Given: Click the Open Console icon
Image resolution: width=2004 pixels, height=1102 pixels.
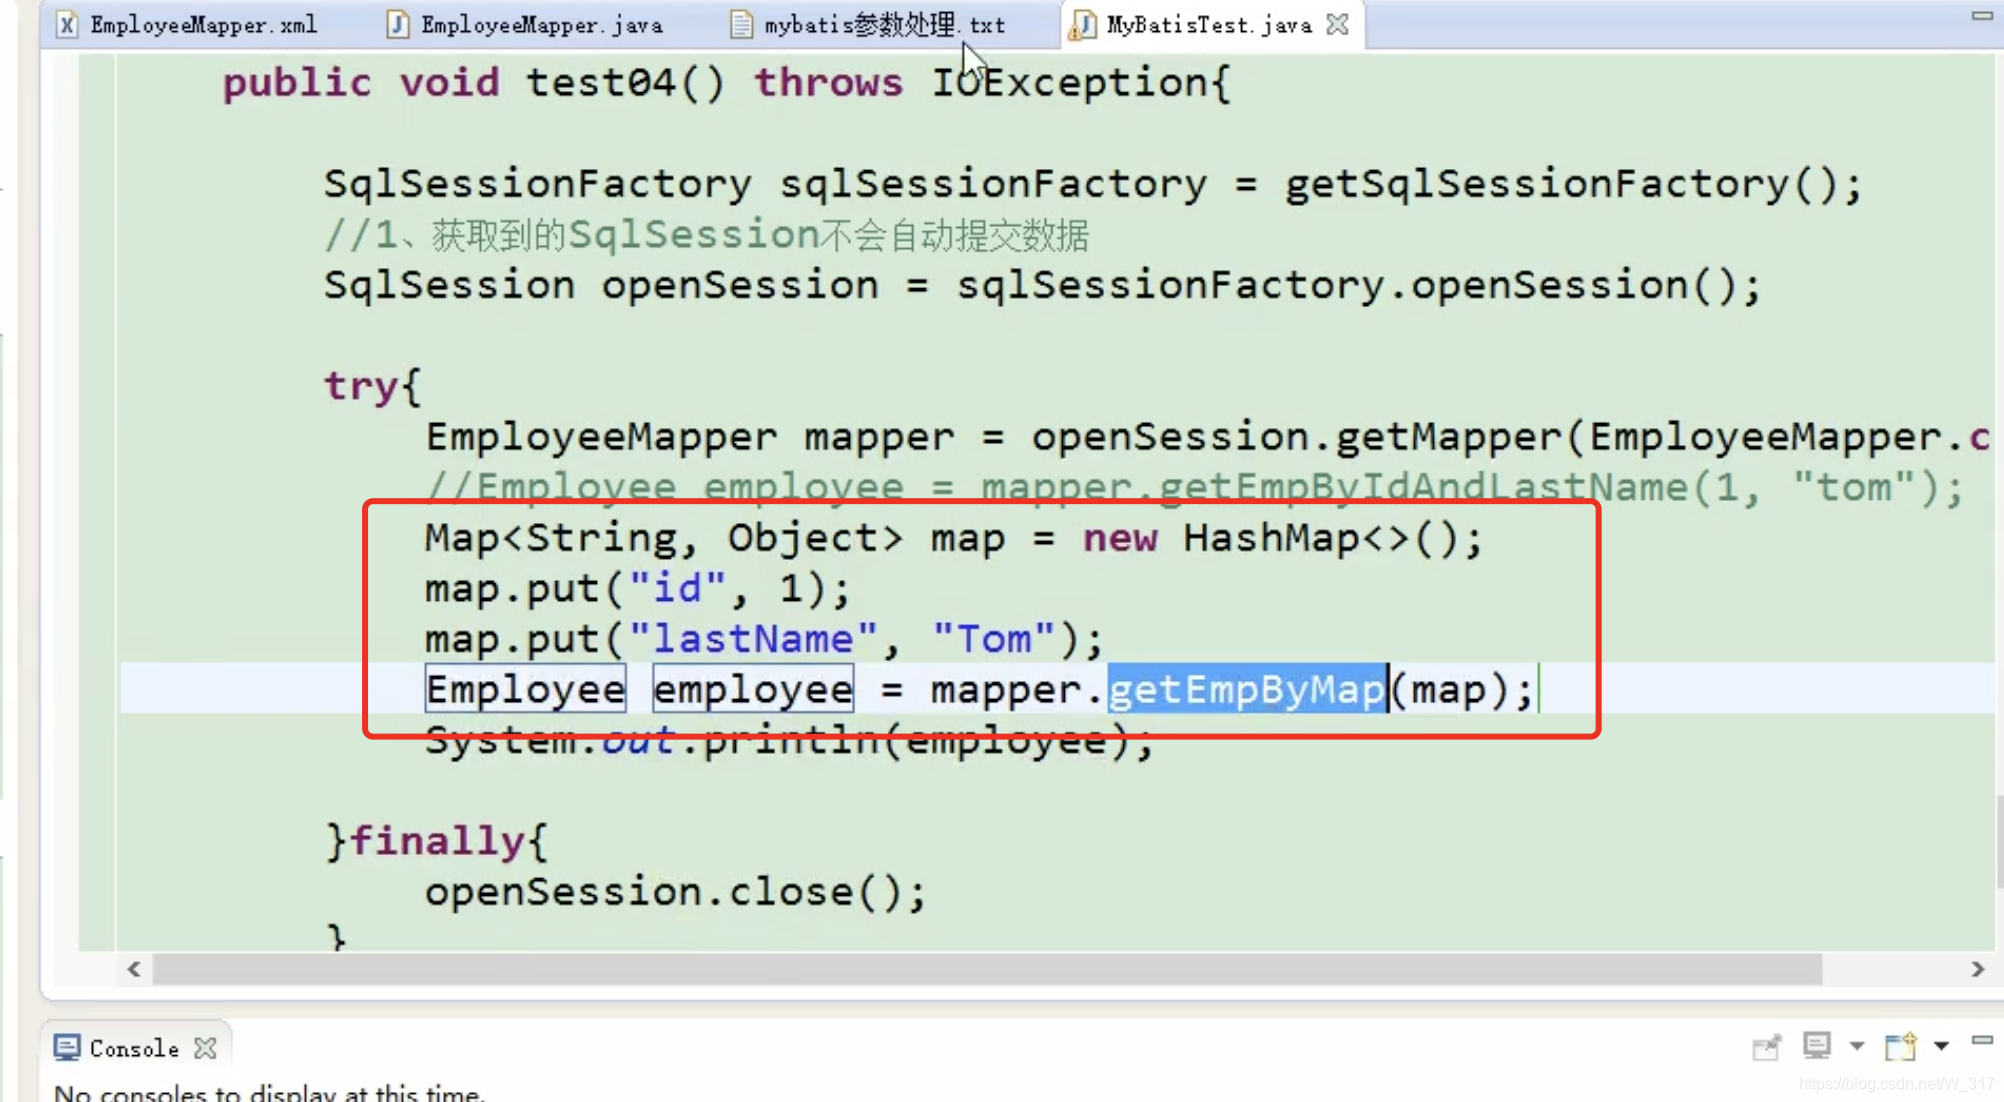Looking at the screenshot, I should click(x=1899, y=1046).
